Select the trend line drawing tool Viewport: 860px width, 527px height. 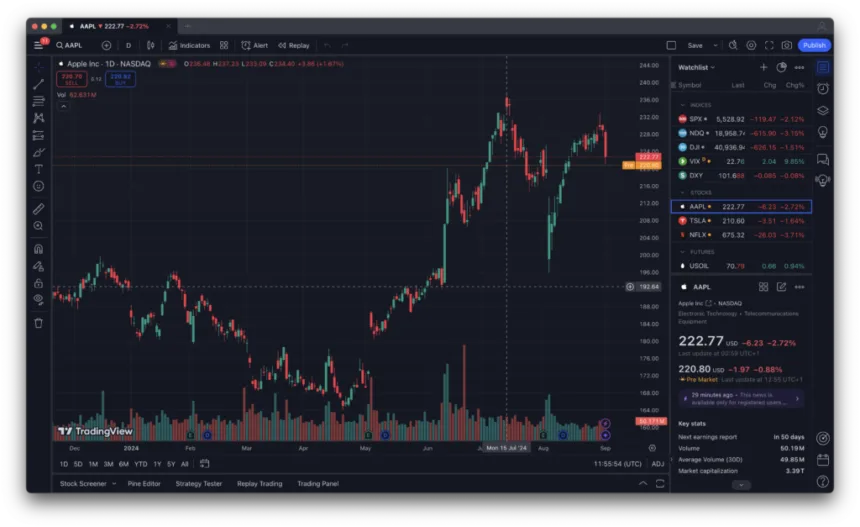tap(38, 84)
